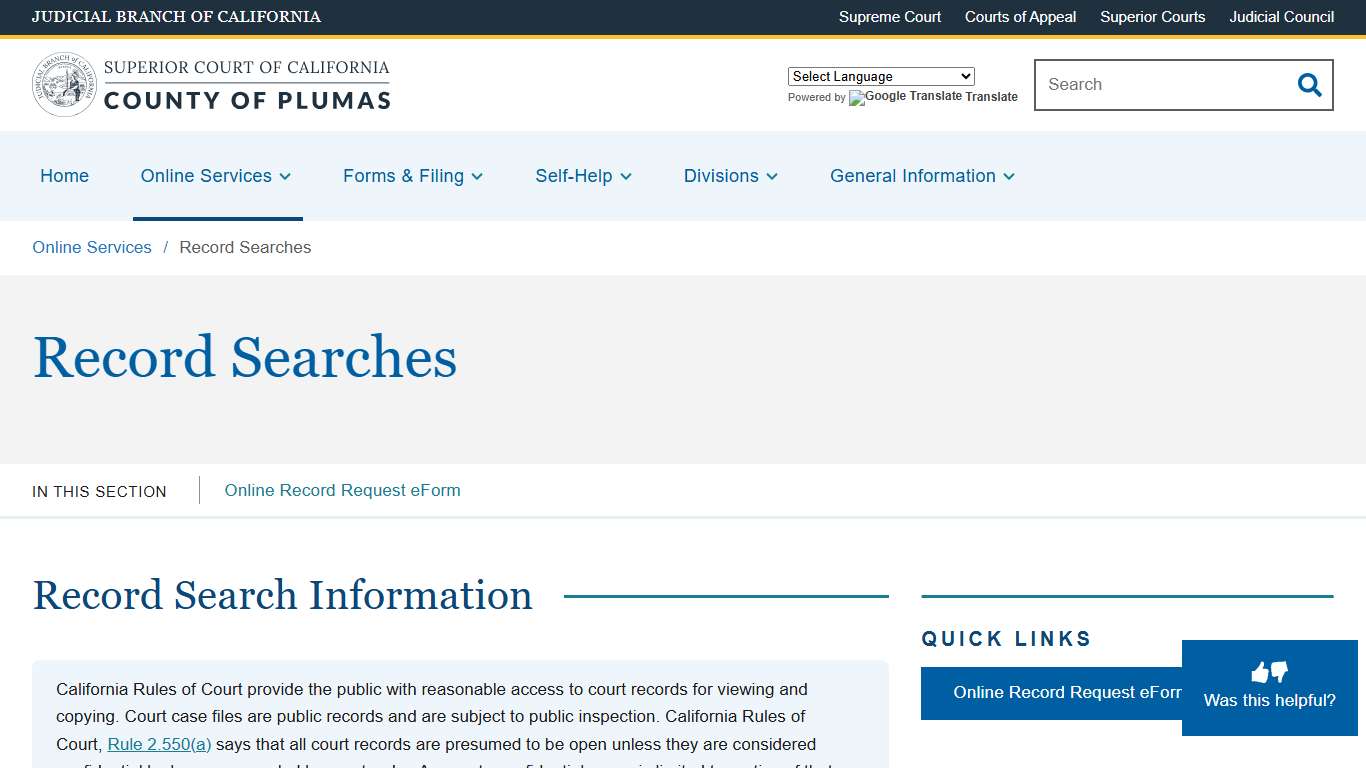Open the Judicial Council link
The height and width of the screenshot is (768, 1366).
pos(1281,17)
